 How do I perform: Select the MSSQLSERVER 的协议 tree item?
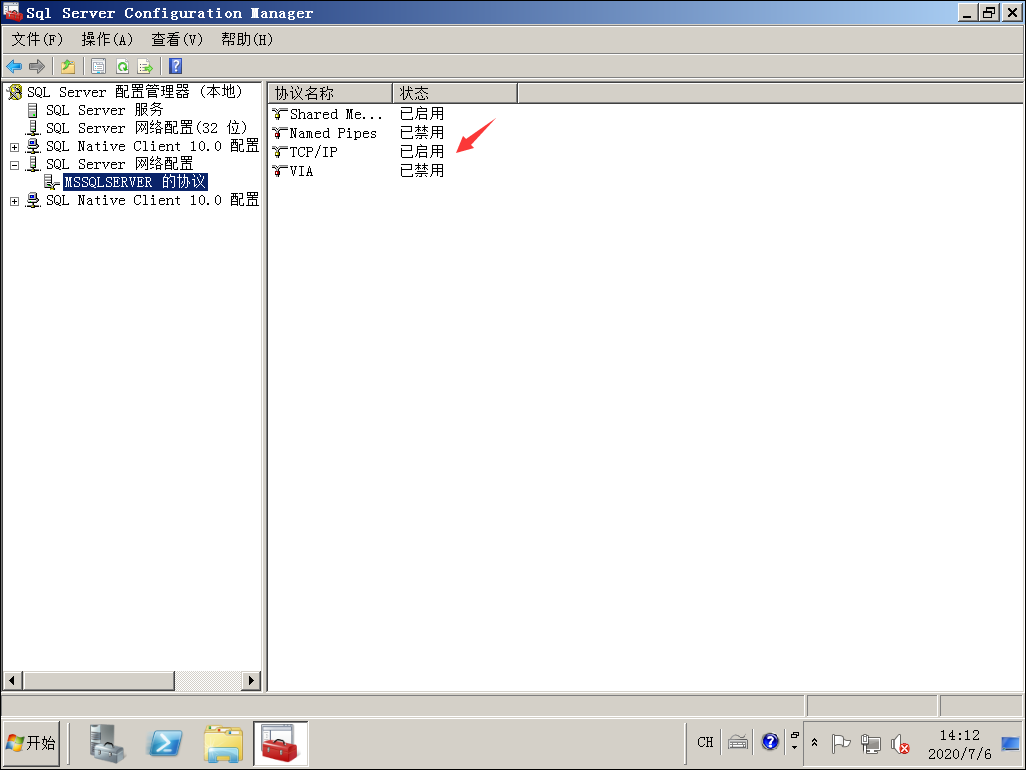point(135,182)
